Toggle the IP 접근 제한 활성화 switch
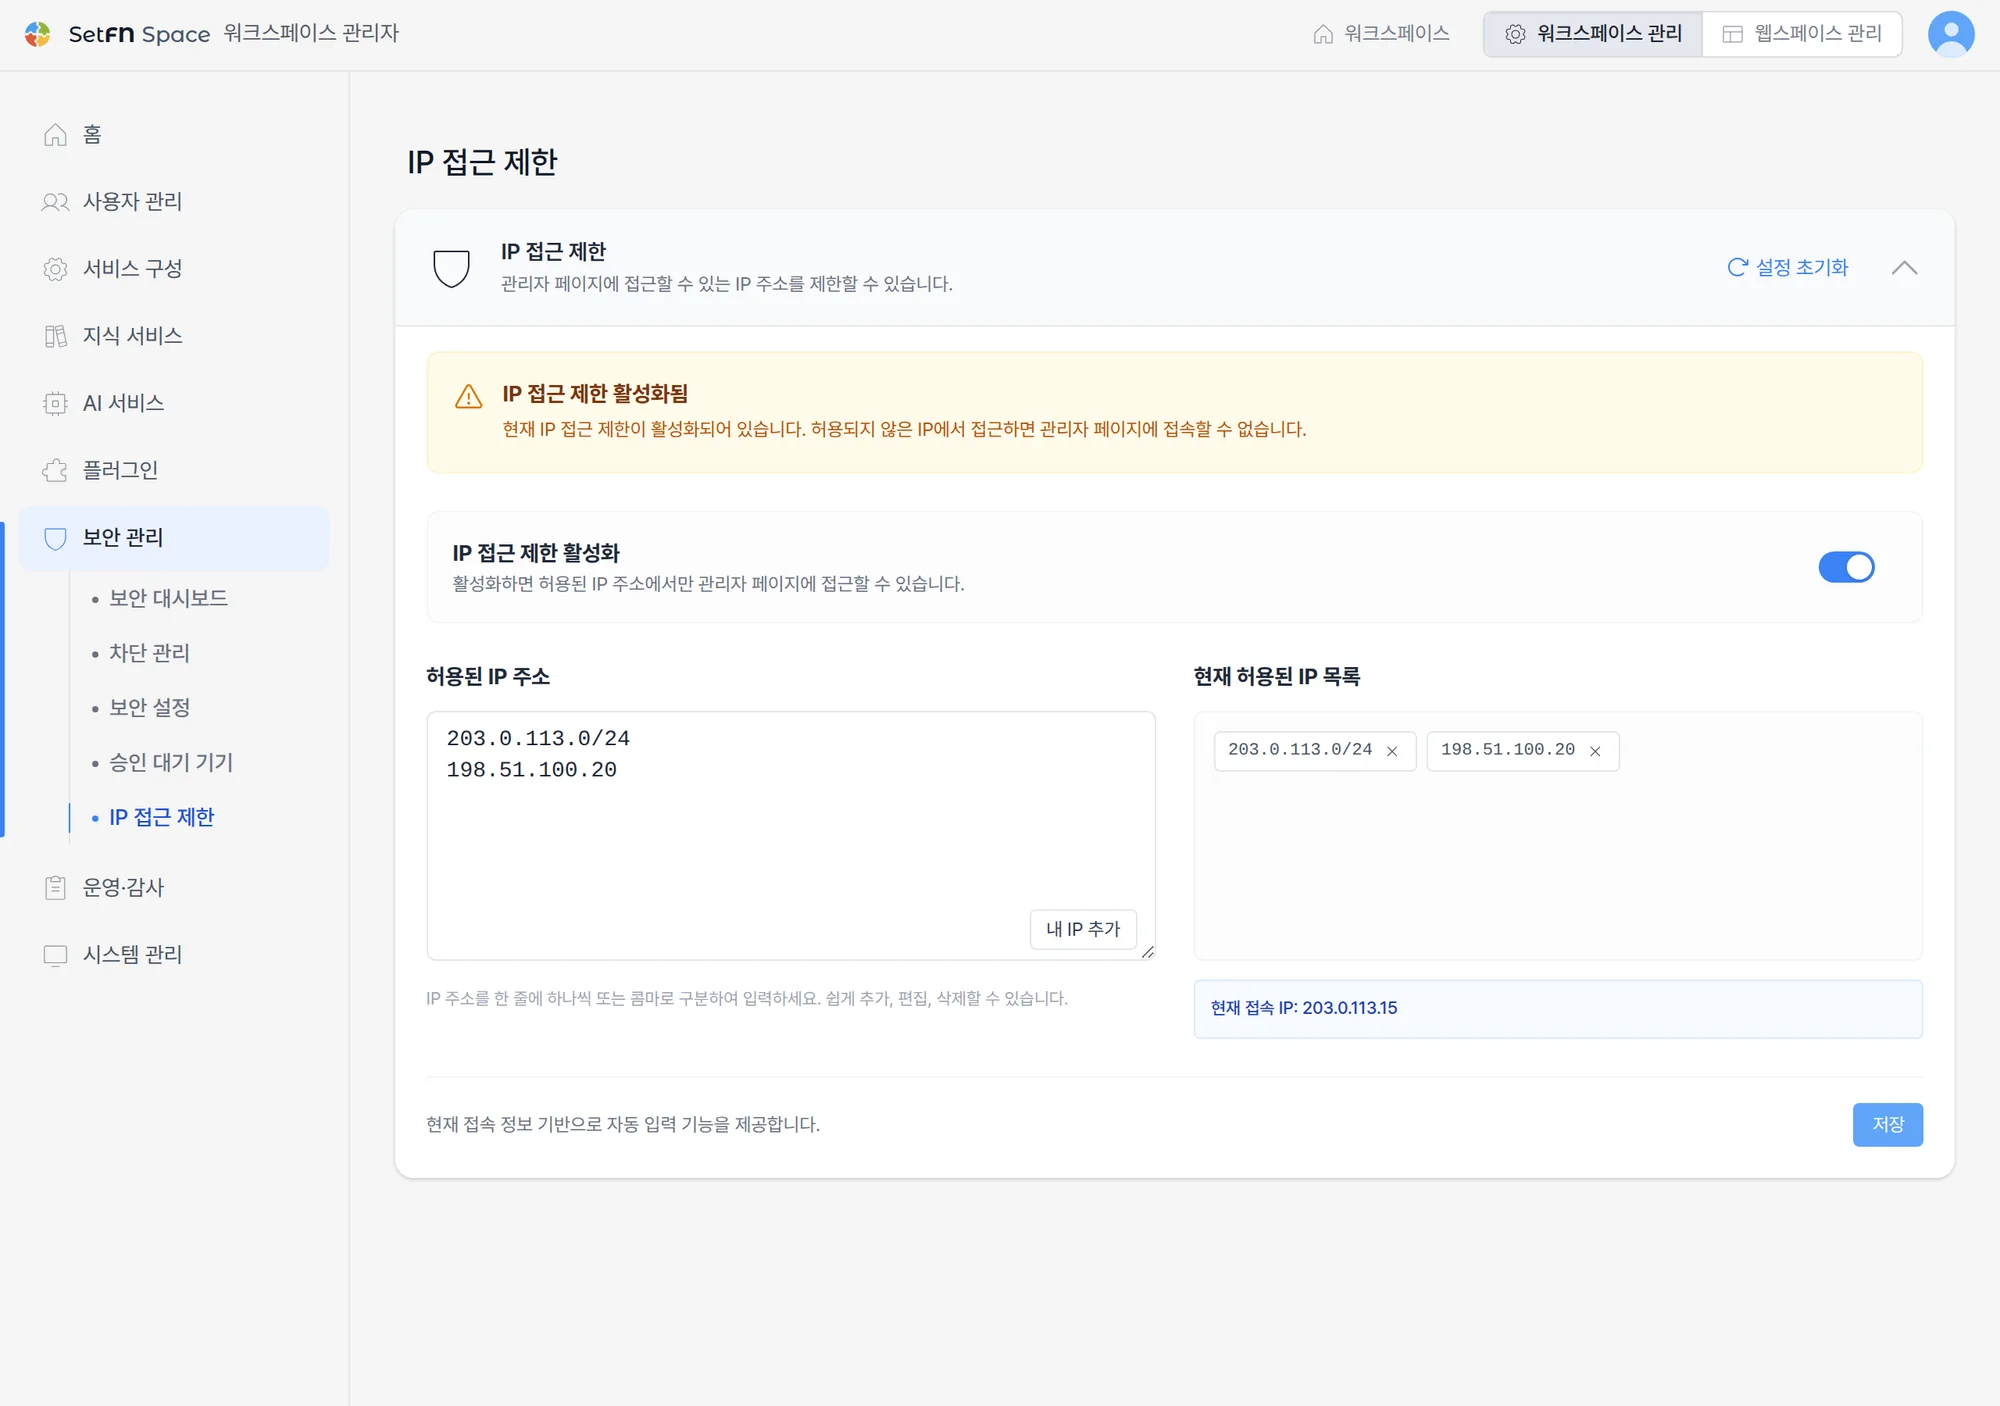The image size is (2000, 1406). 1846,567
